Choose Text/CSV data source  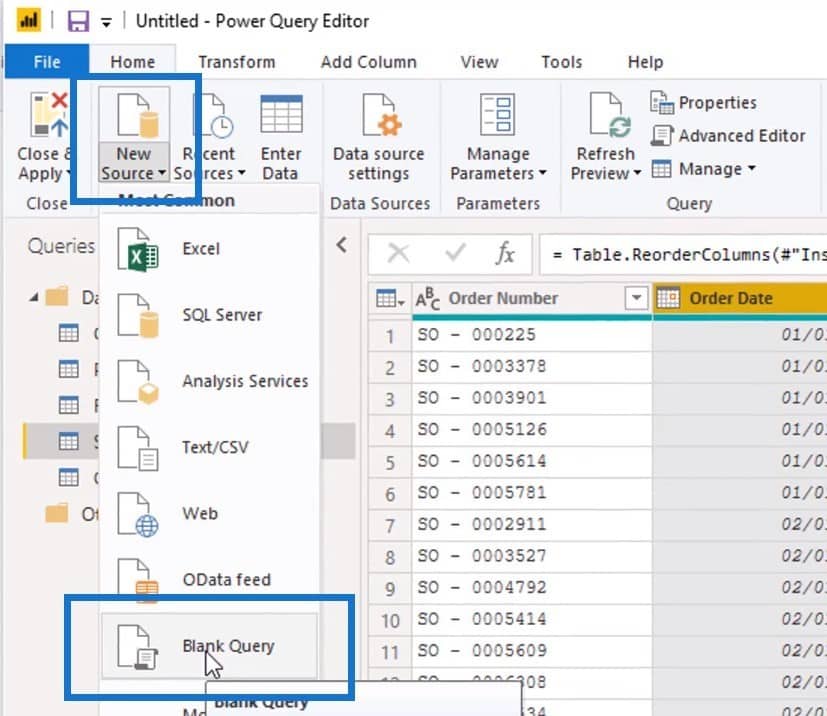pyautogui.click(x=209, y=448)
